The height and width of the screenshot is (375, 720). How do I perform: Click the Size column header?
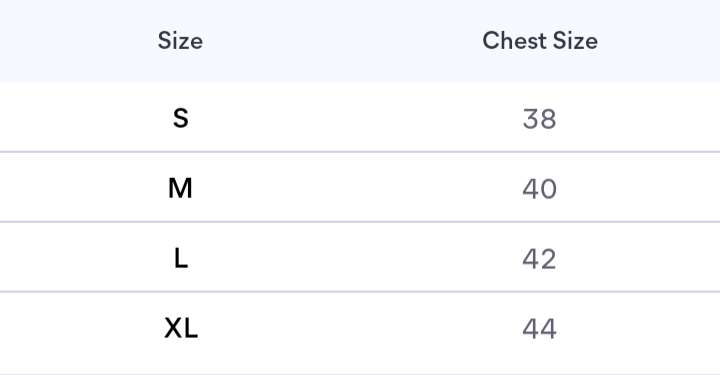[x=180, y=41]
